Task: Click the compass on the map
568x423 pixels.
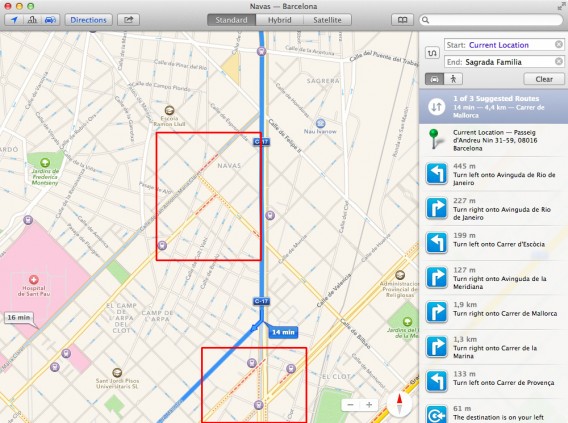Action: [x=399, y=405]
